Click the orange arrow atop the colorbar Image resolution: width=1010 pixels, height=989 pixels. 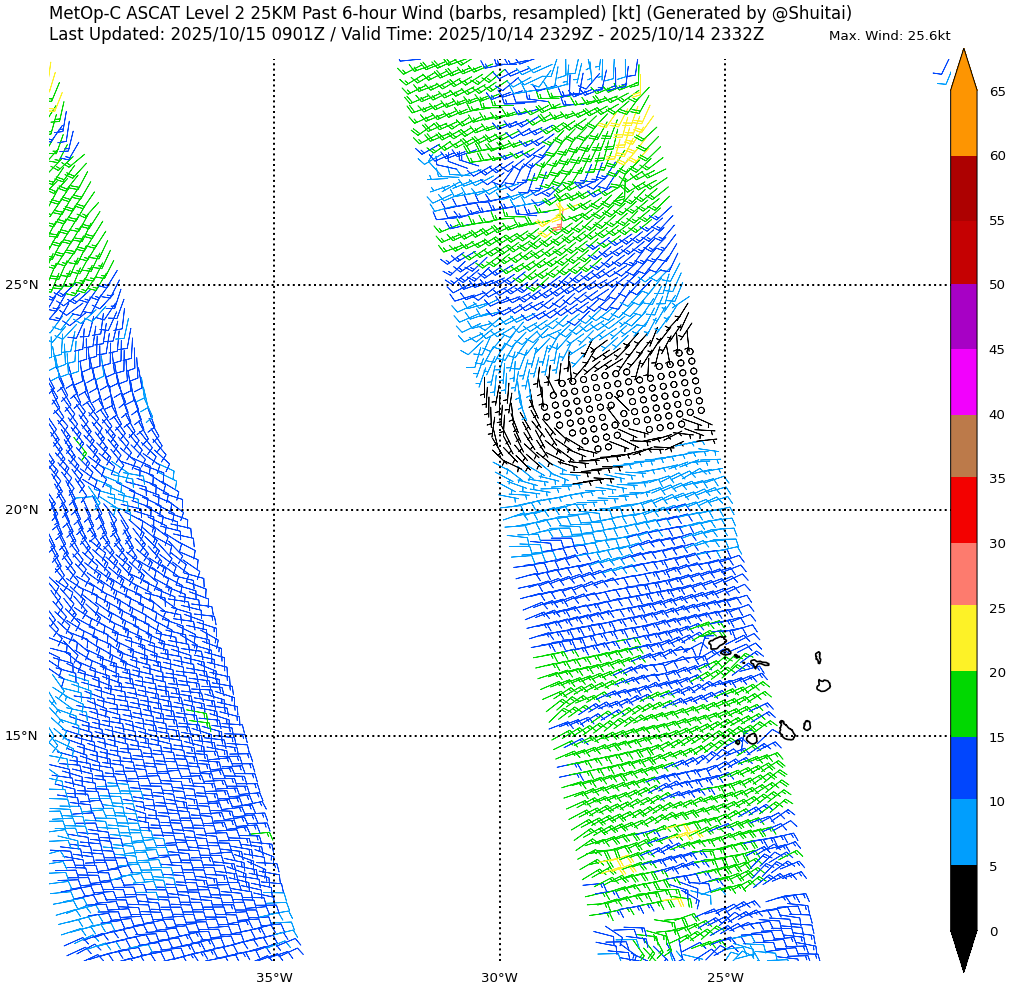963,72
